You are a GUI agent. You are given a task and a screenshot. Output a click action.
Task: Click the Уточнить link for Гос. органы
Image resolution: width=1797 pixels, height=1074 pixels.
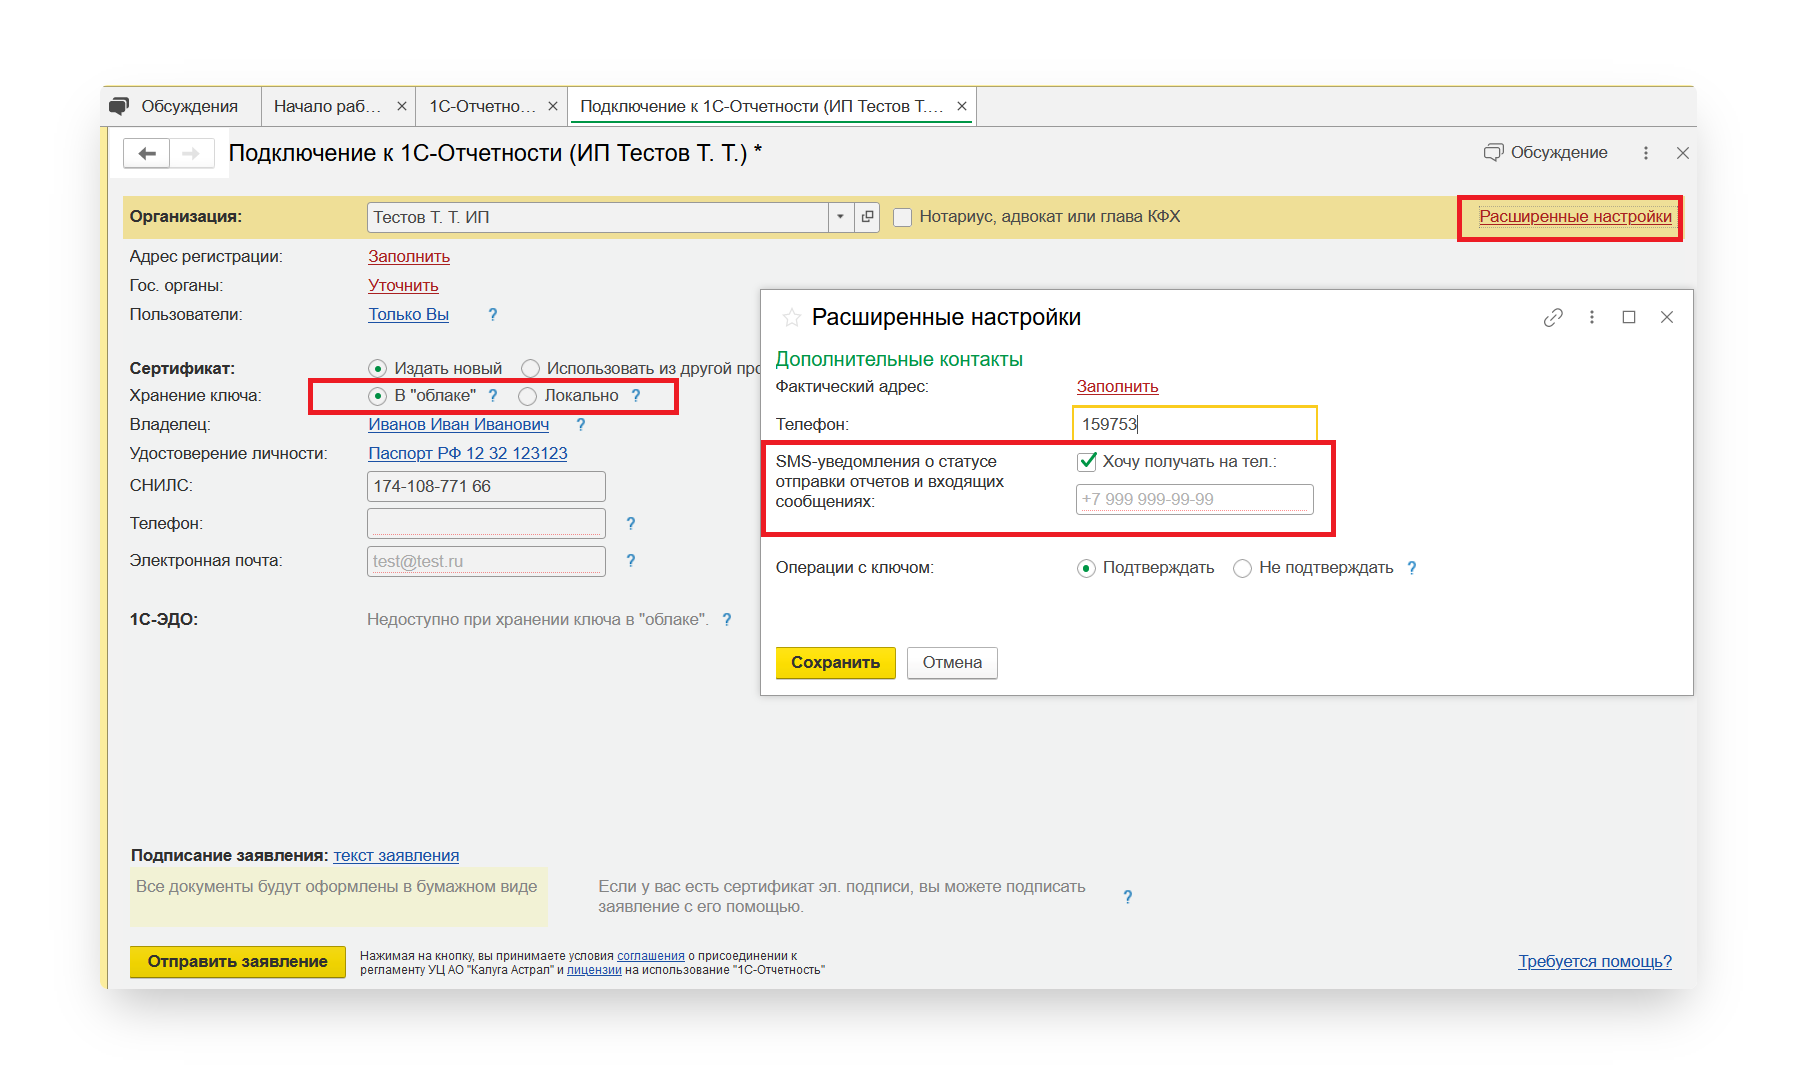point(403,285)
